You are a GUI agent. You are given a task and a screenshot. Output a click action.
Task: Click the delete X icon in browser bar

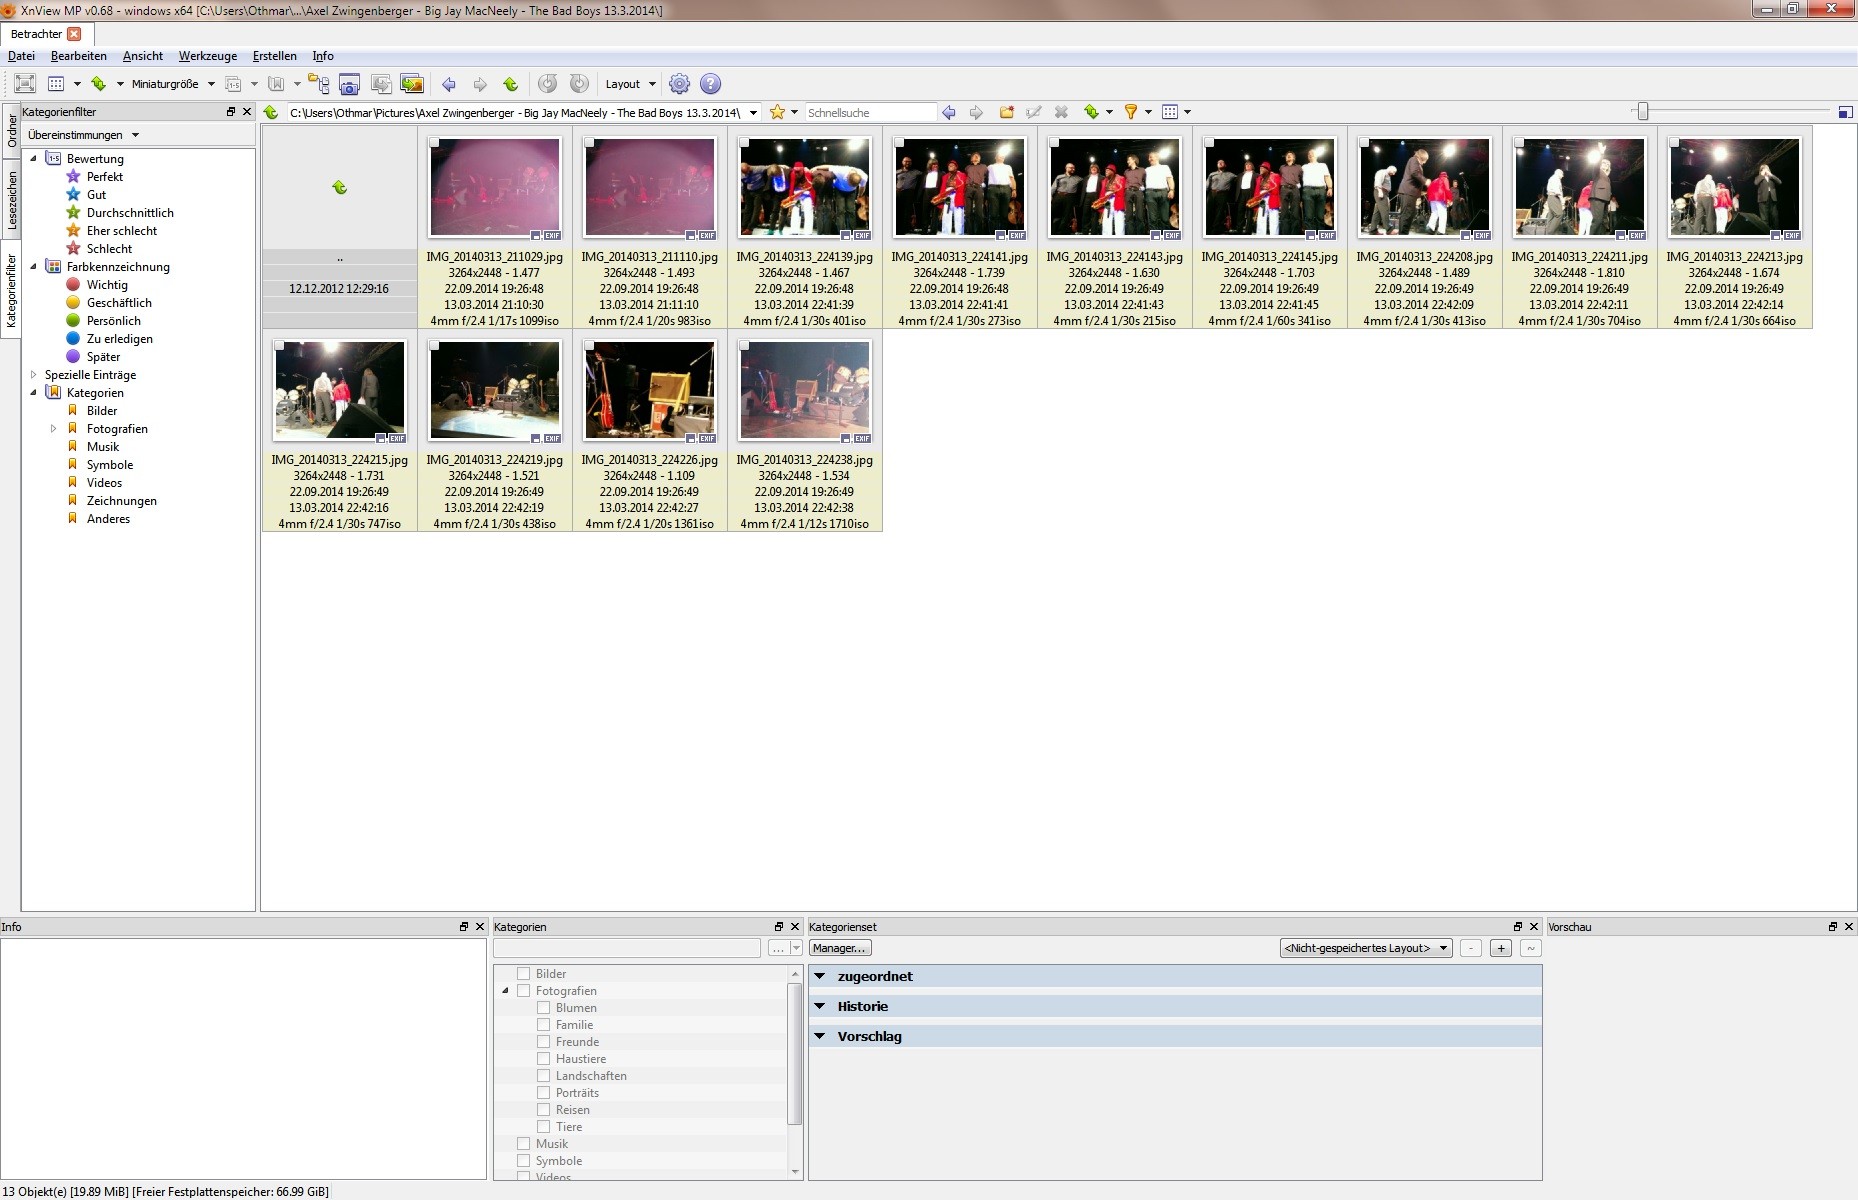click(1061, 112)
